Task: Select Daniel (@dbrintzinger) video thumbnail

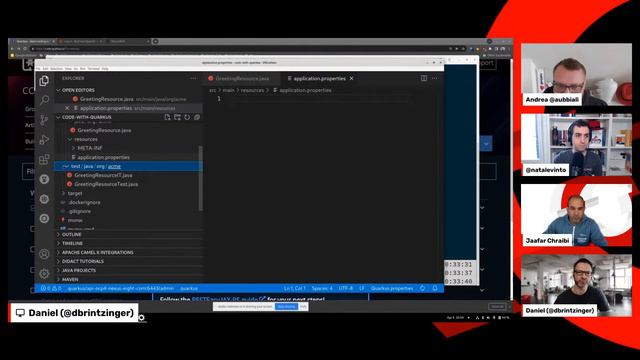Action: [x=576, y=286]
